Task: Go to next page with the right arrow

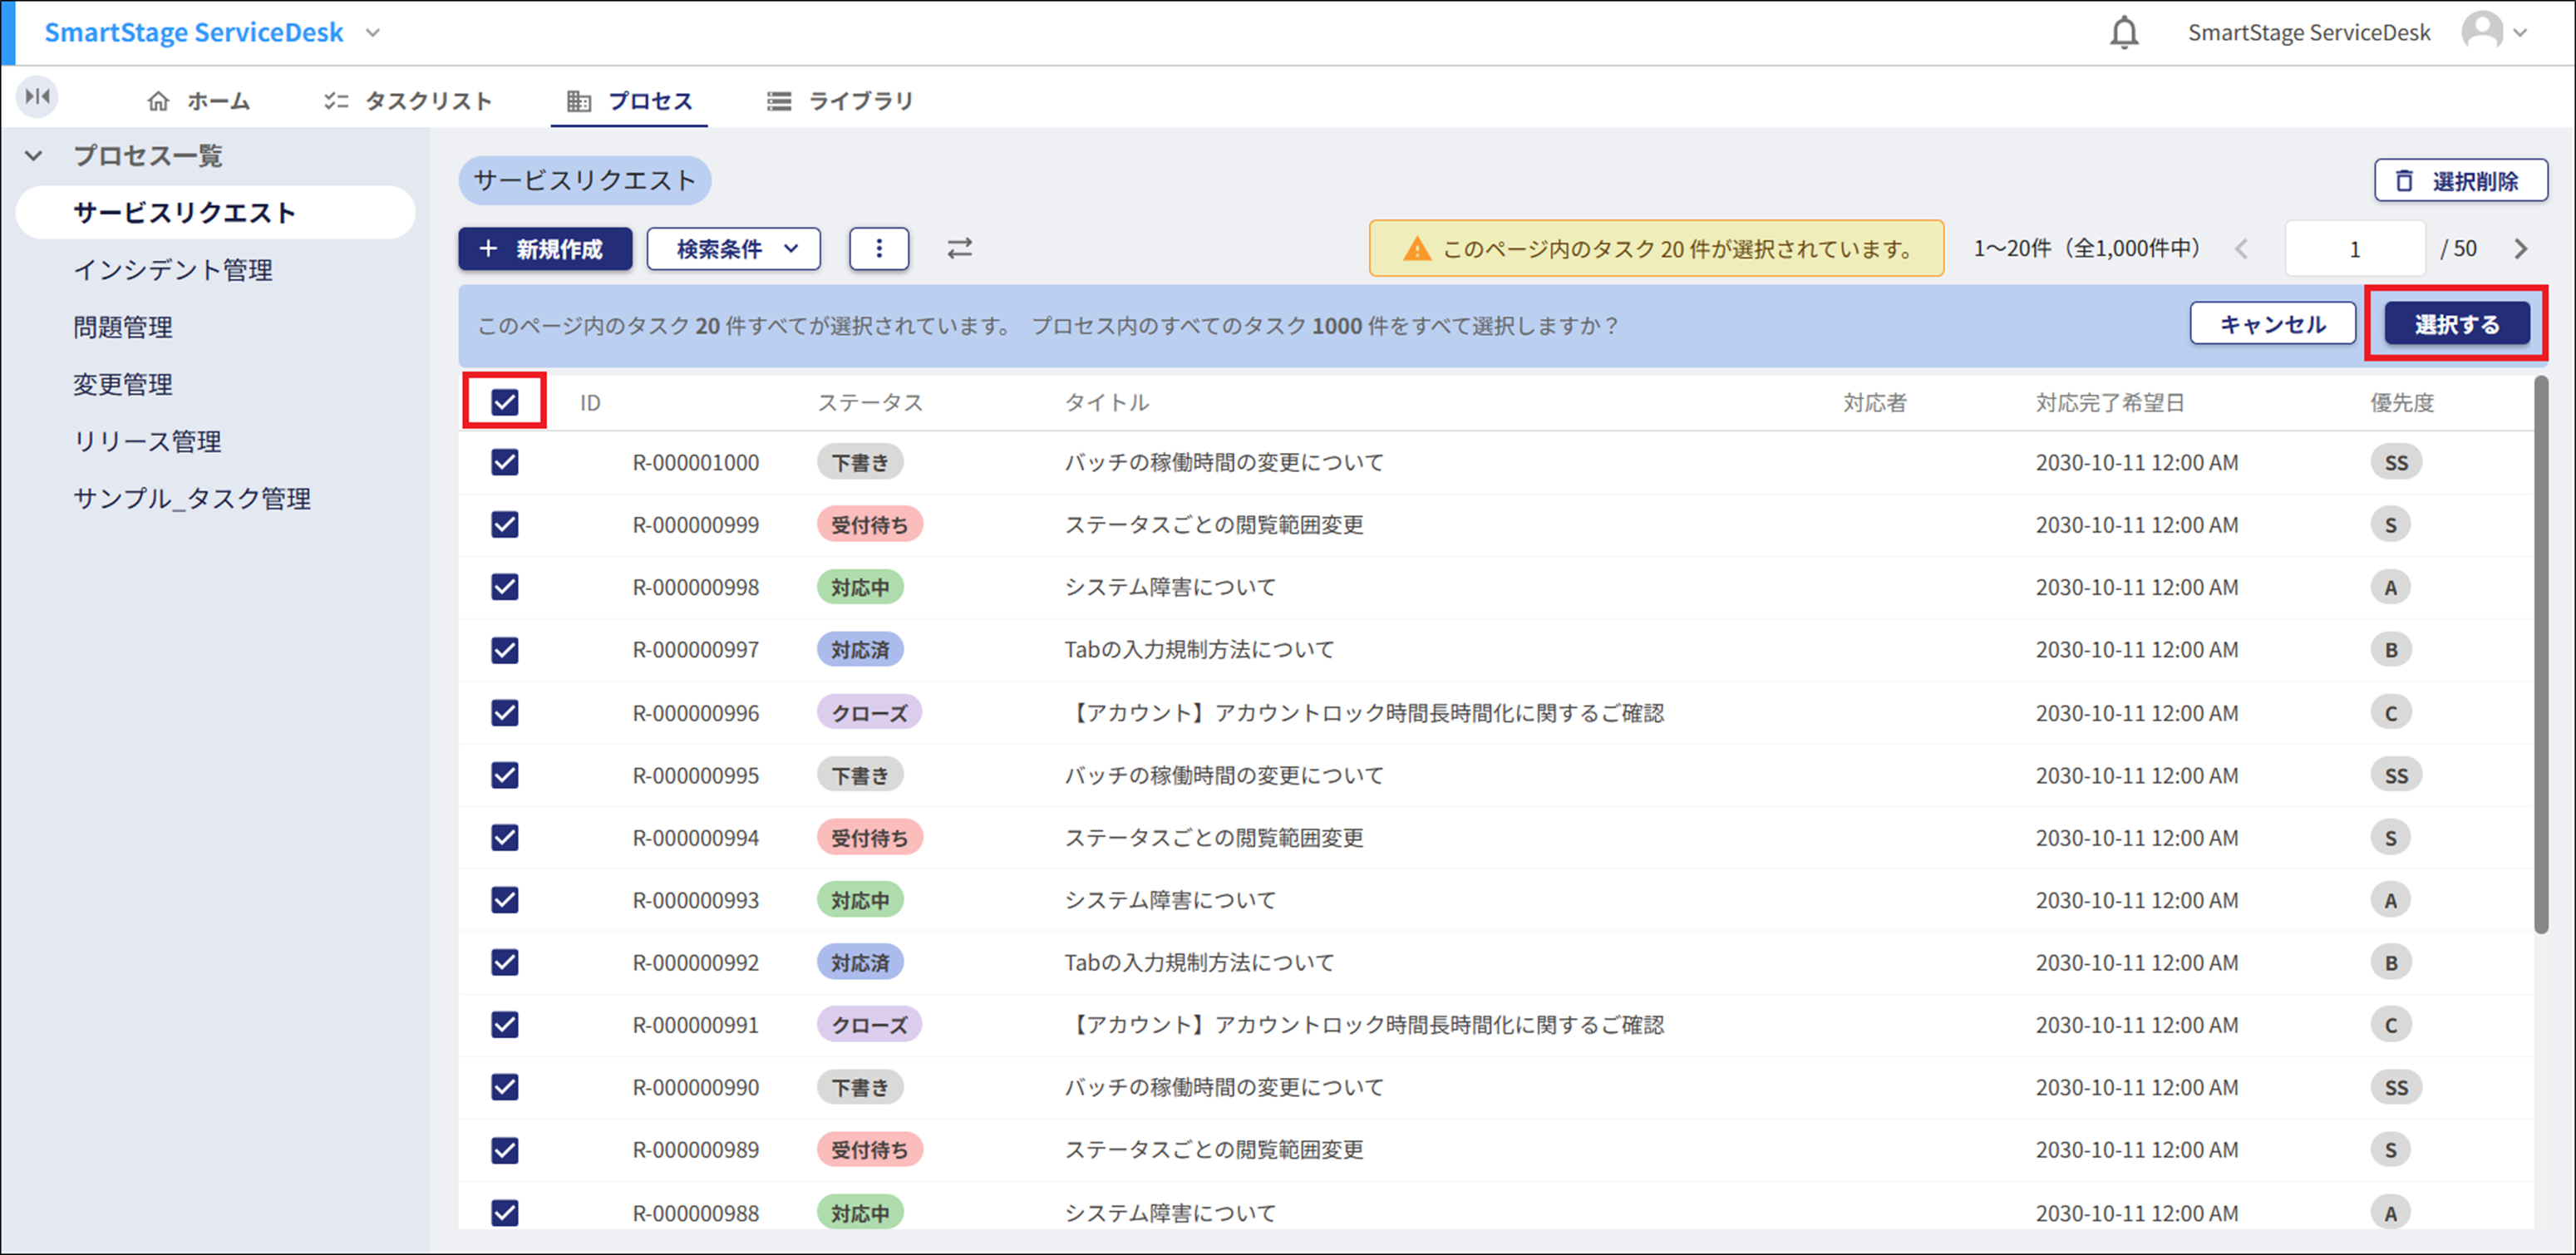Action: point(2520,249)
